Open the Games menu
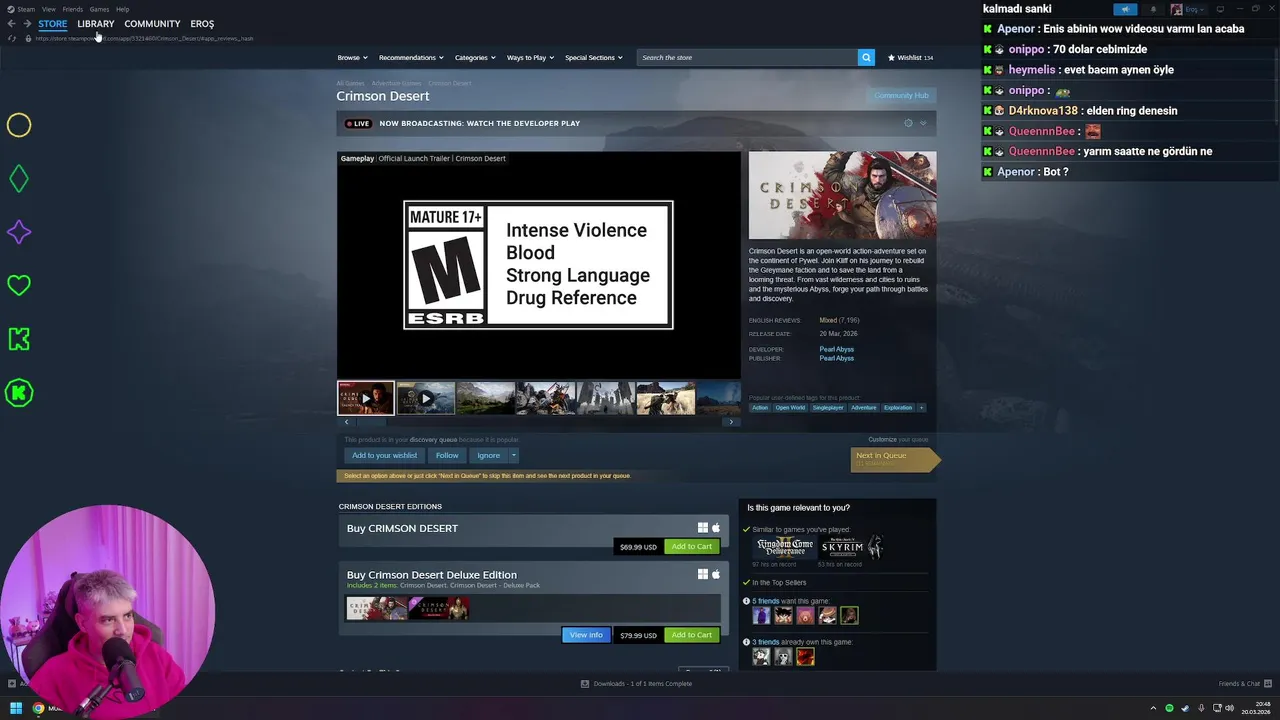 click(99, 9)
